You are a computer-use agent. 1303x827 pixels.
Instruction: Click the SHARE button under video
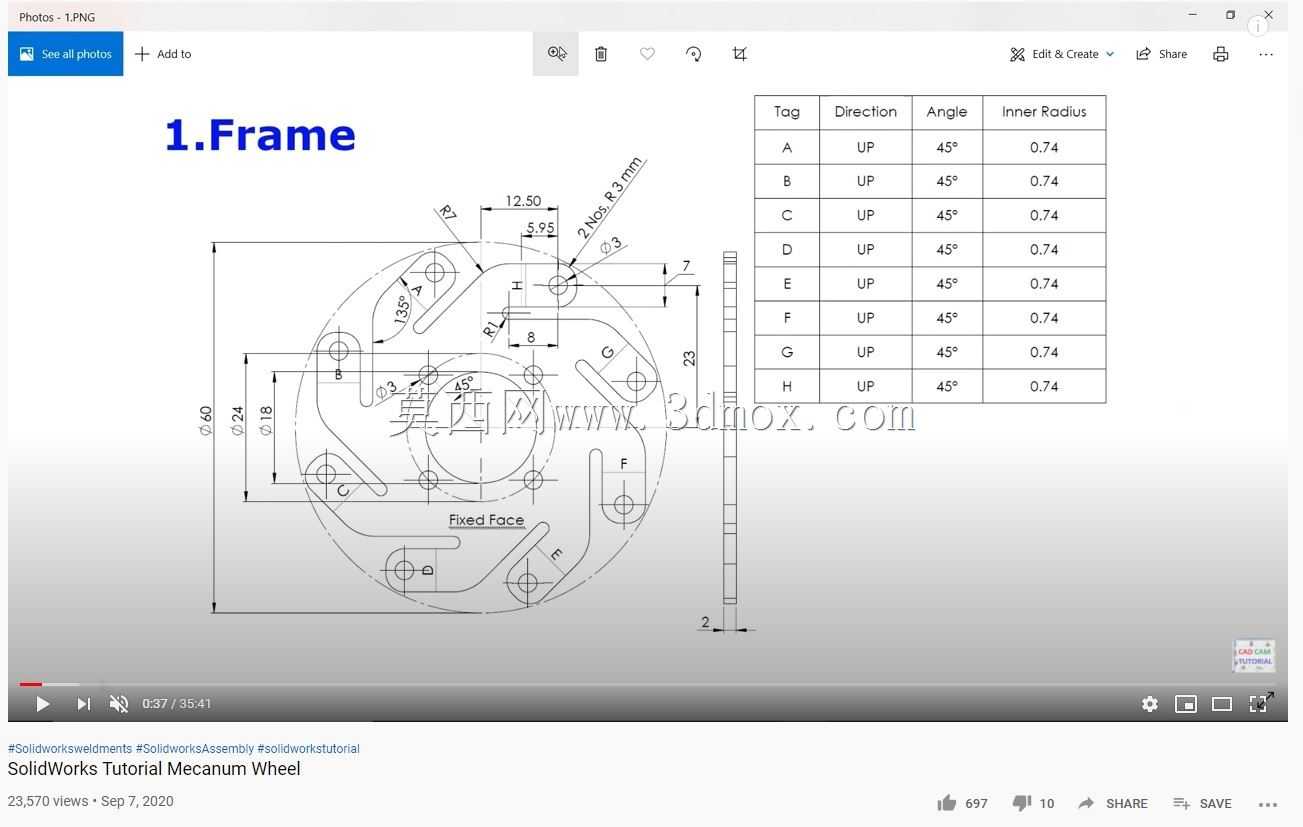point(1112,803)
